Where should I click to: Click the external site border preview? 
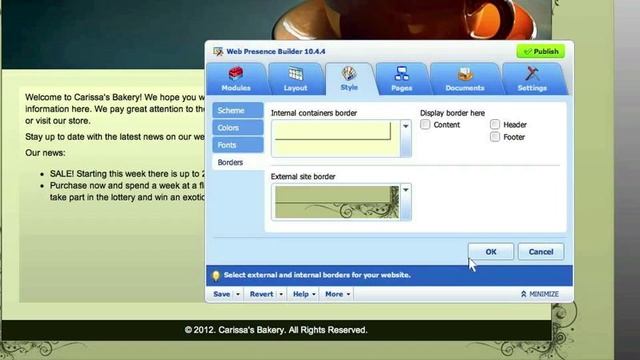(336, 202)
